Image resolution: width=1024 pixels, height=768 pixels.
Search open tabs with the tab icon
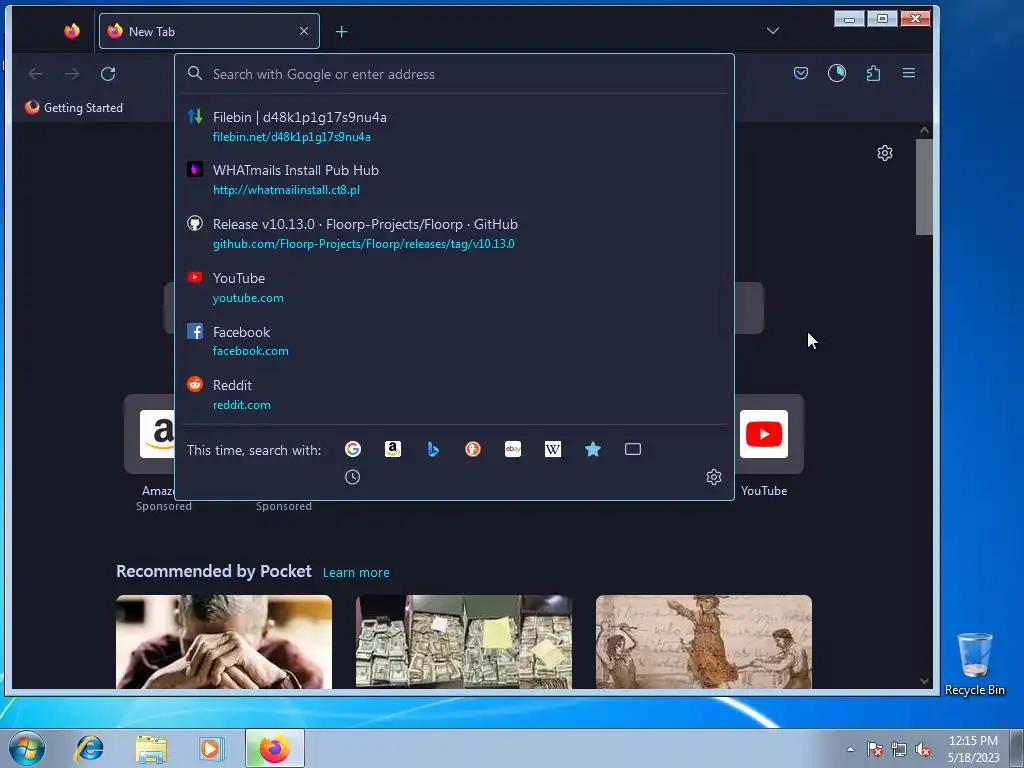click(x=633, y=449)
